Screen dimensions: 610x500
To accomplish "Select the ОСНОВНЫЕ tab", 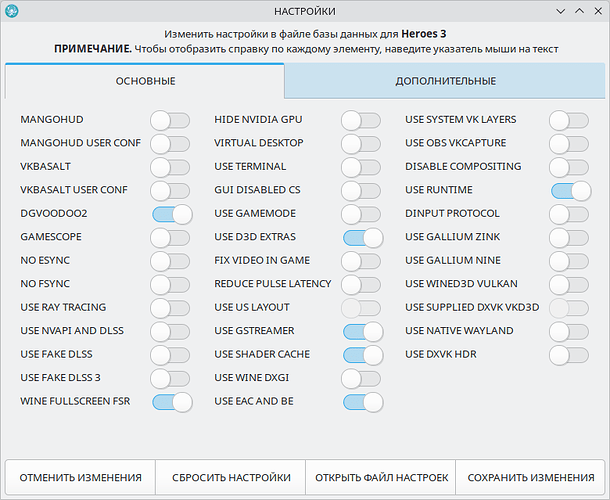I will coord(145,81).
